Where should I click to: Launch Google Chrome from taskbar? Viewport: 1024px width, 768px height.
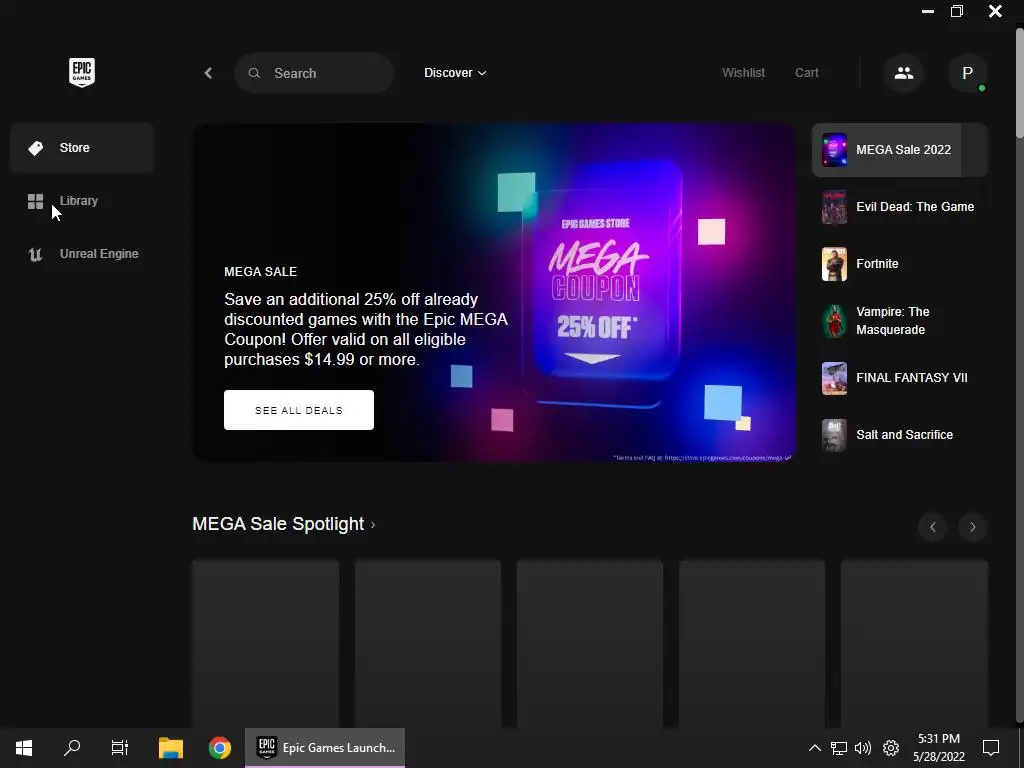click(x=220, y=748)
